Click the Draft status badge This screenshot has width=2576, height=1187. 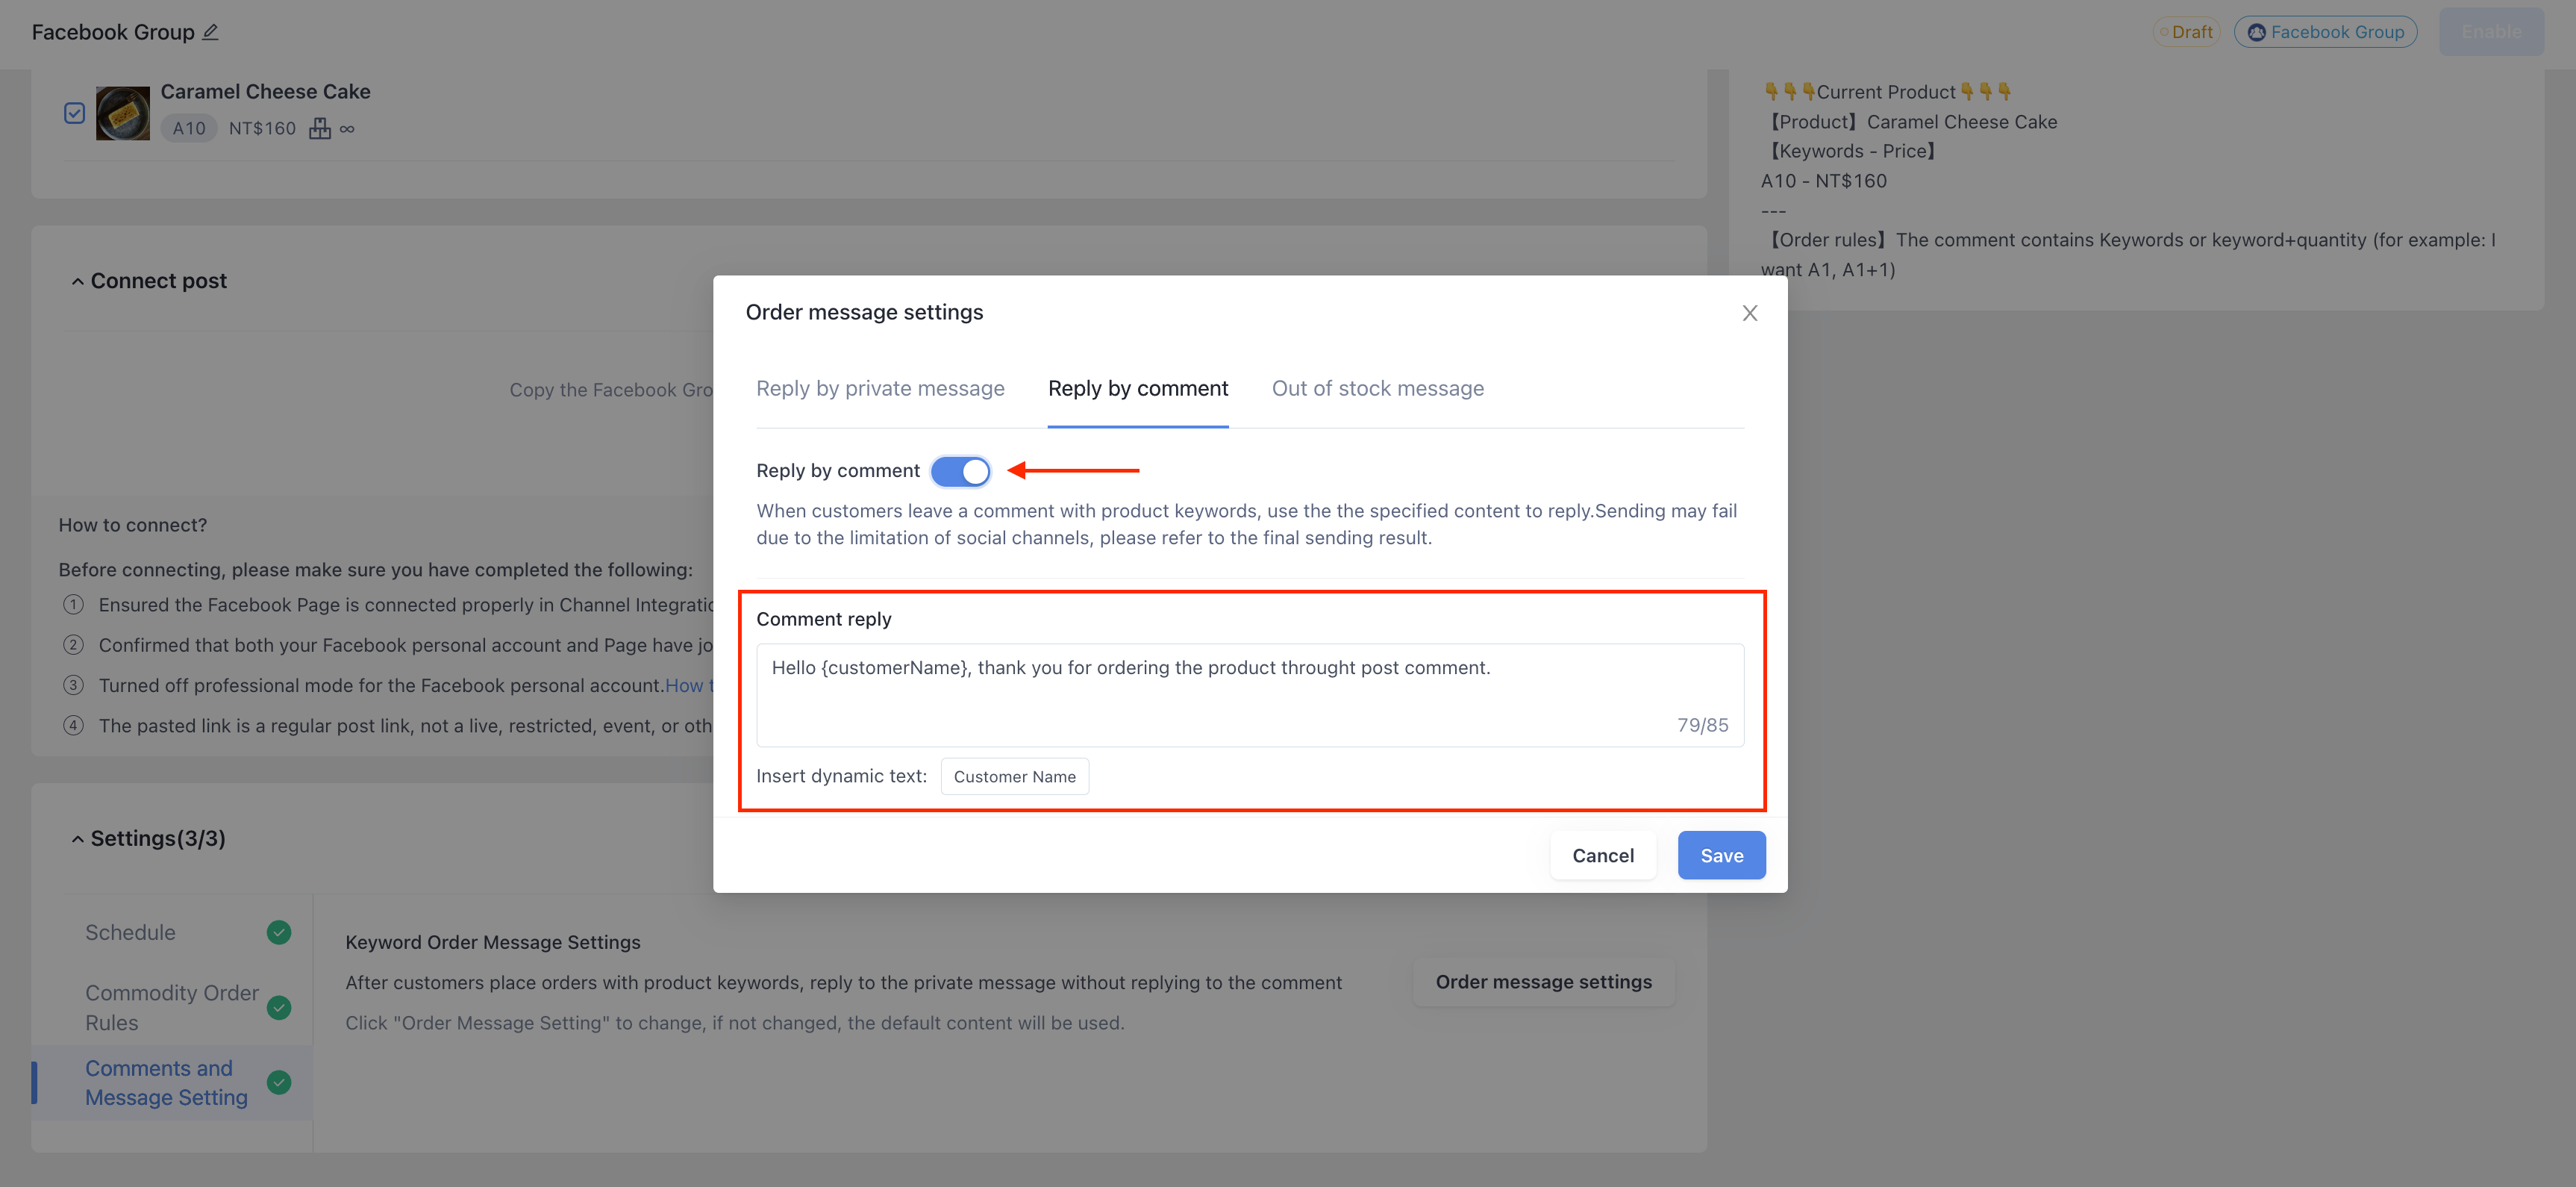point(2185,32)
